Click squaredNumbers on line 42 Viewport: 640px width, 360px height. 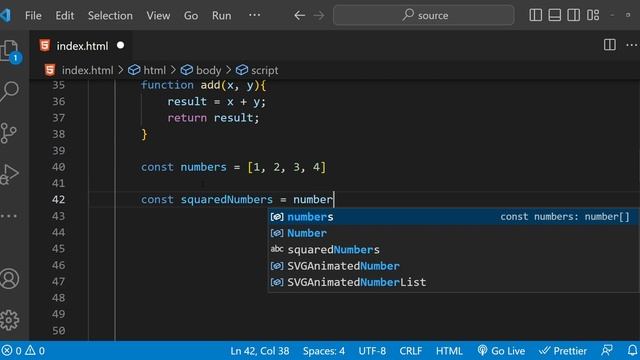pos(227,200)
